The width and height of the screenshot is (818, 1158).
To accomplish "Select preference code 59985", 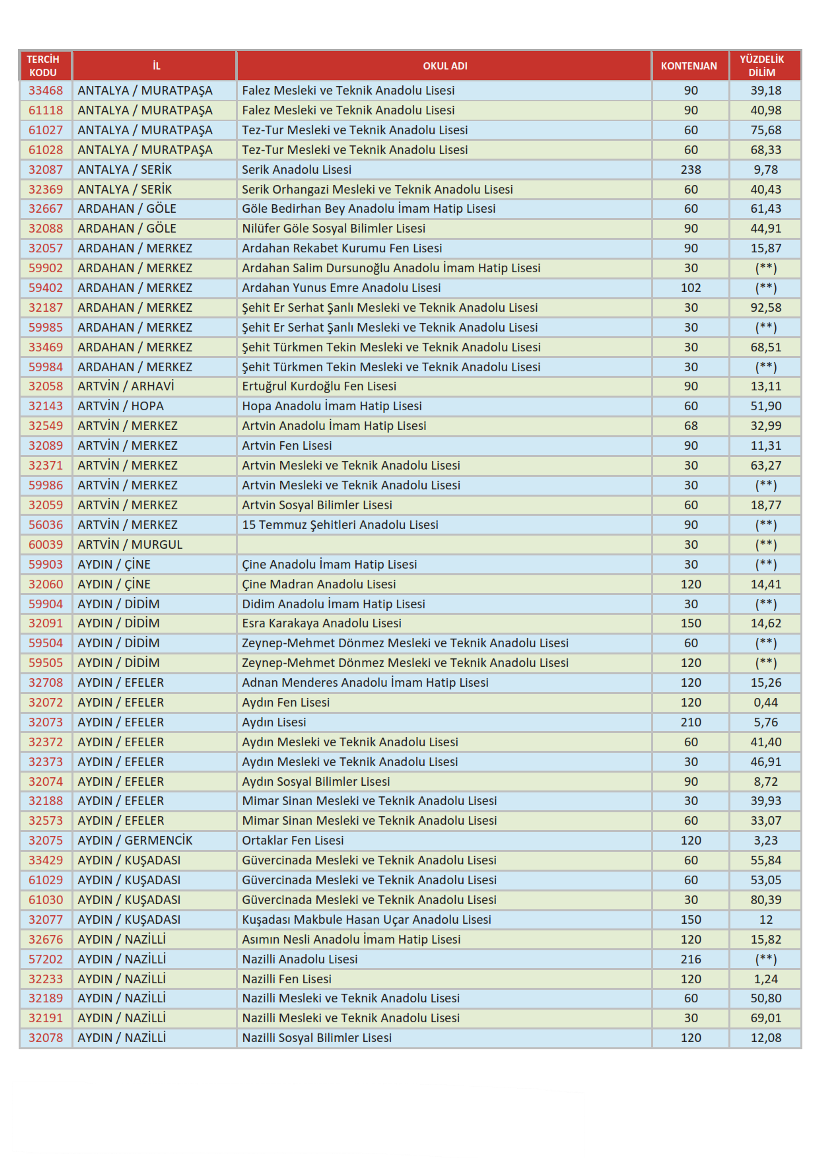I will coord(46,327).
